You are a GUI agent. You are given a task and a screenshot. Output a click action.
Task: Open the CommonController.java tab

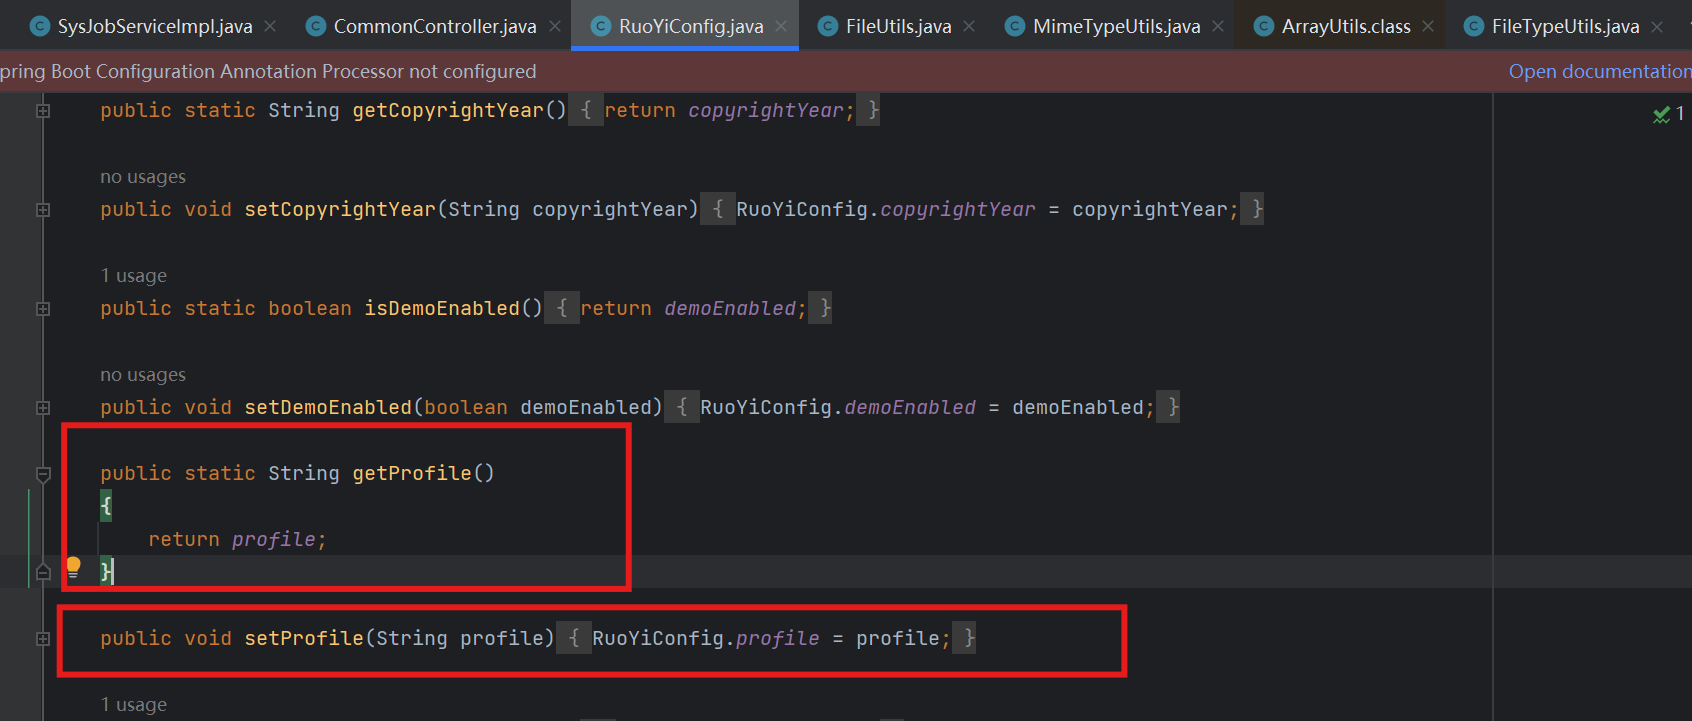[434, 27]
